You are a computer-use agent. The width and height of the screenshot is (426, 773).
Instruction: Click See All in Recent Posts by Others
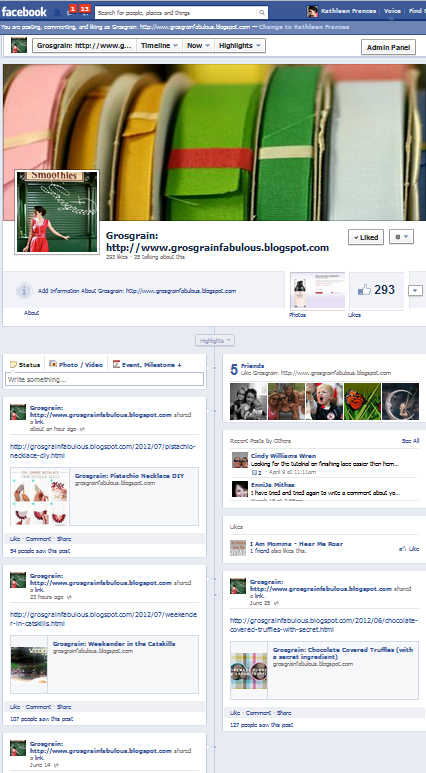pos(410,441)
